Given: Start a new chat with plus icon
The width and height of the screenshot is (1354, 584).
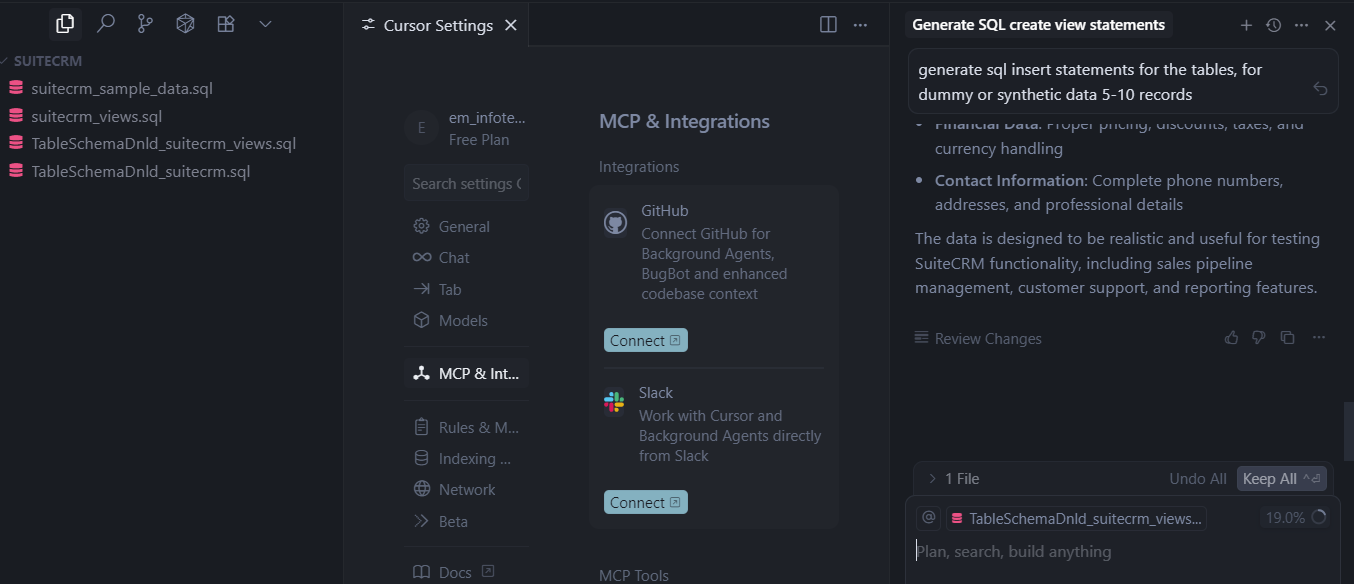Looking at the screenshot, I should (x=1246, y=25).
